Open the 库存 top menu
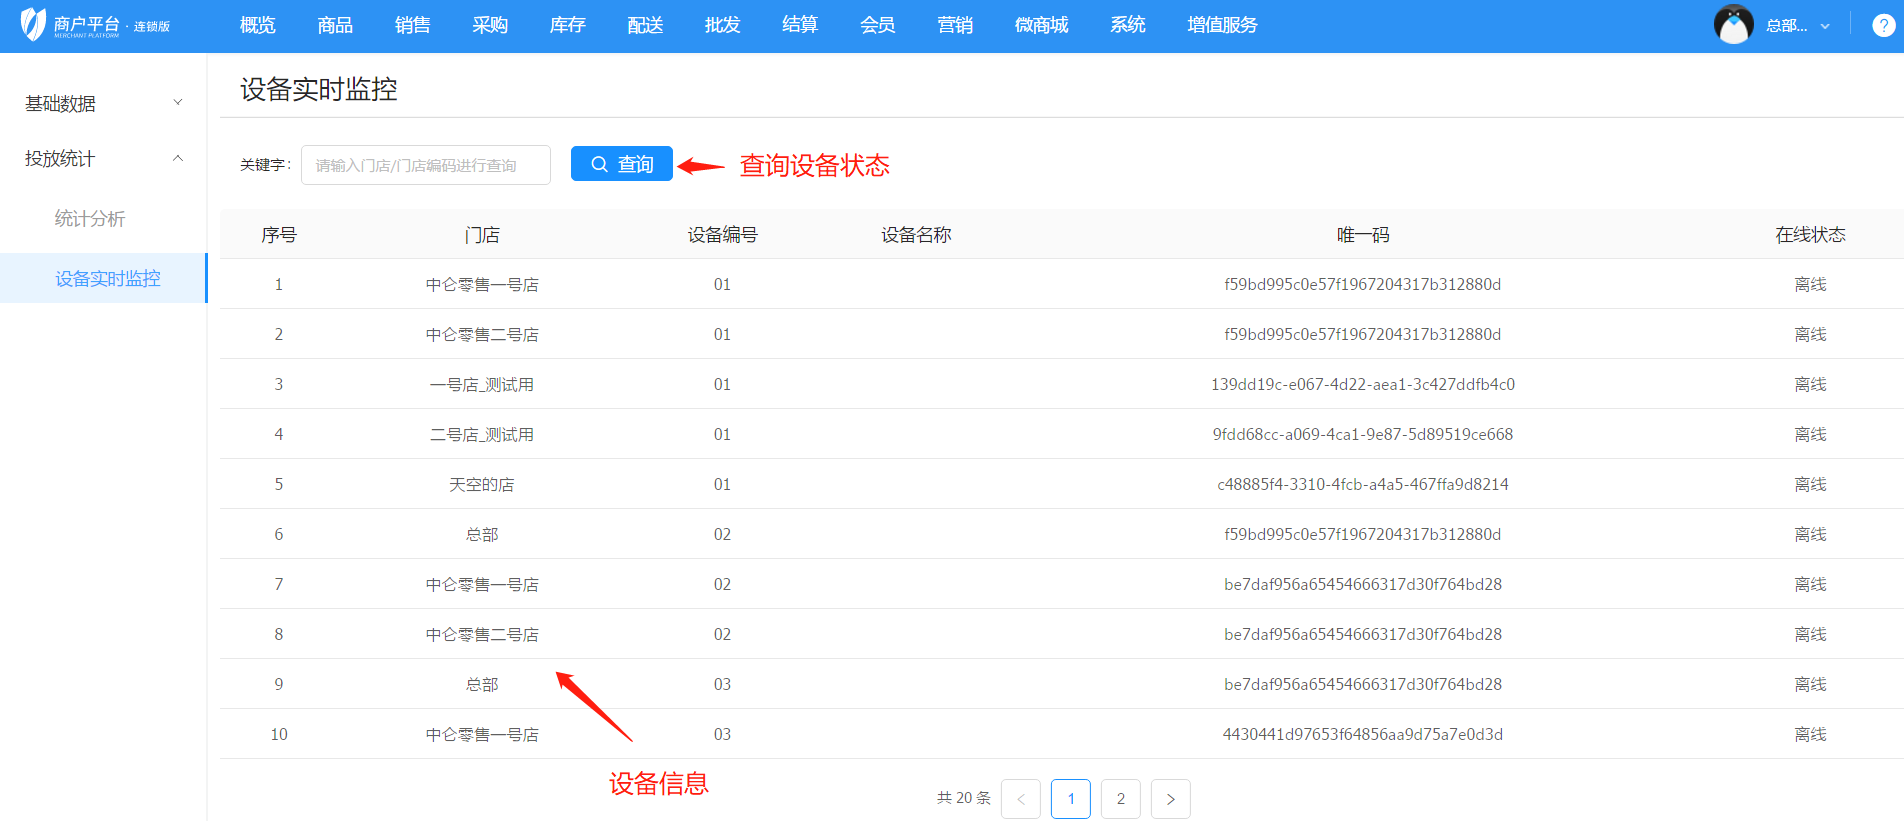Image resolution: width=1904 pixels, height=821 pixels. click(567, 25)
